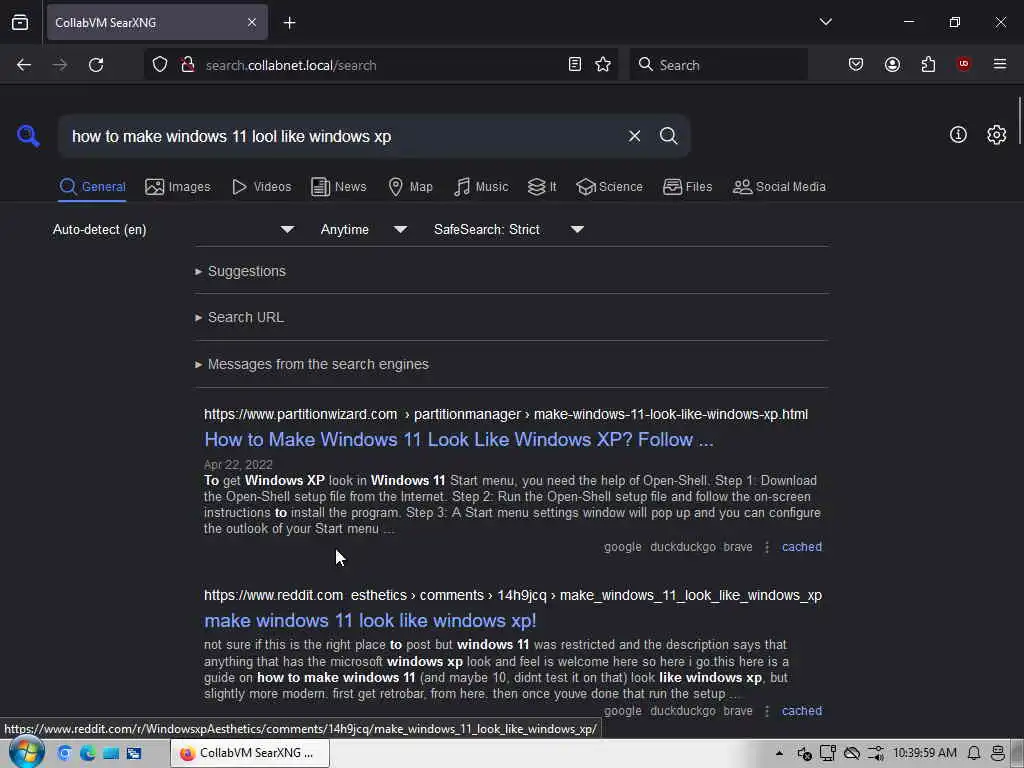Open the Windows Start orb

click(27, 752)
